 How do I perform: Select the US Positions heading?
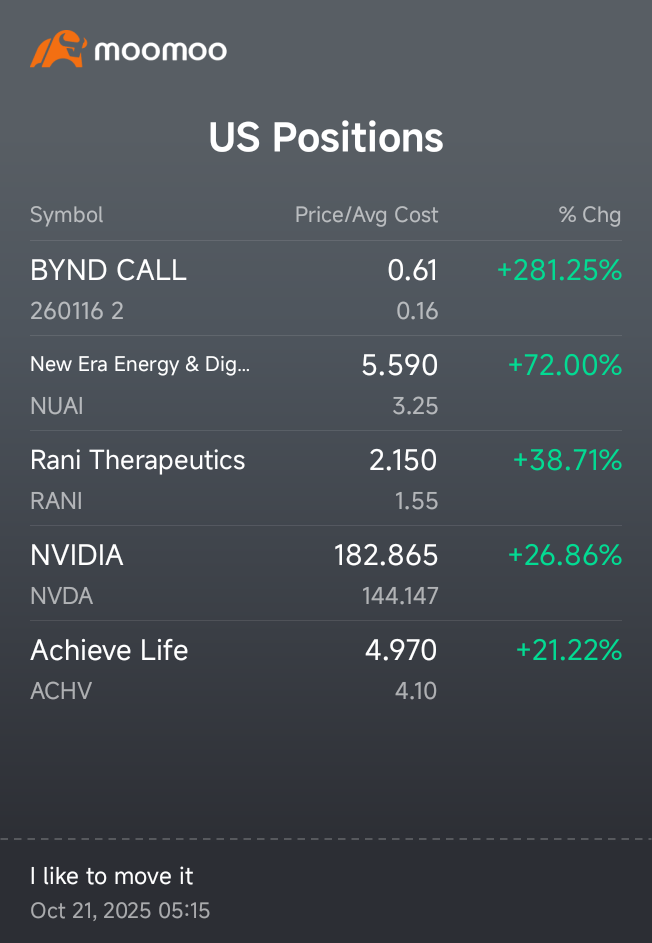tap(326, 137)
